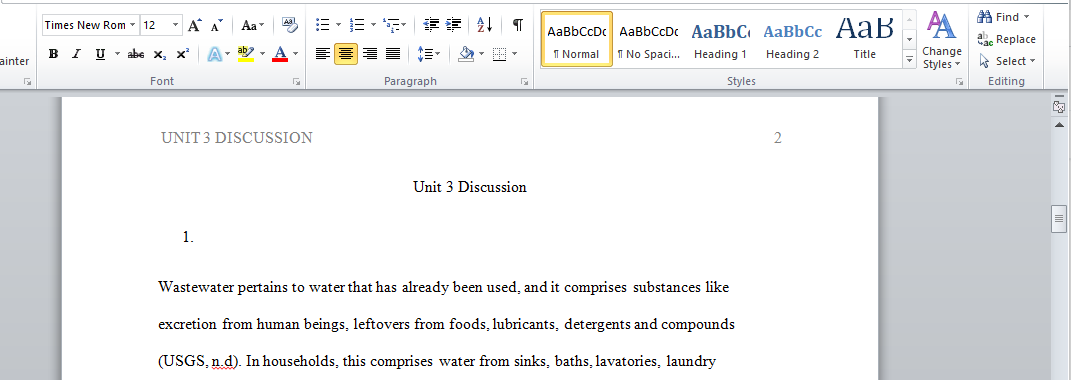The image size is (1071, 380).
Task: Open the Paragraph dialog launcher
Action: coord(525,81)
